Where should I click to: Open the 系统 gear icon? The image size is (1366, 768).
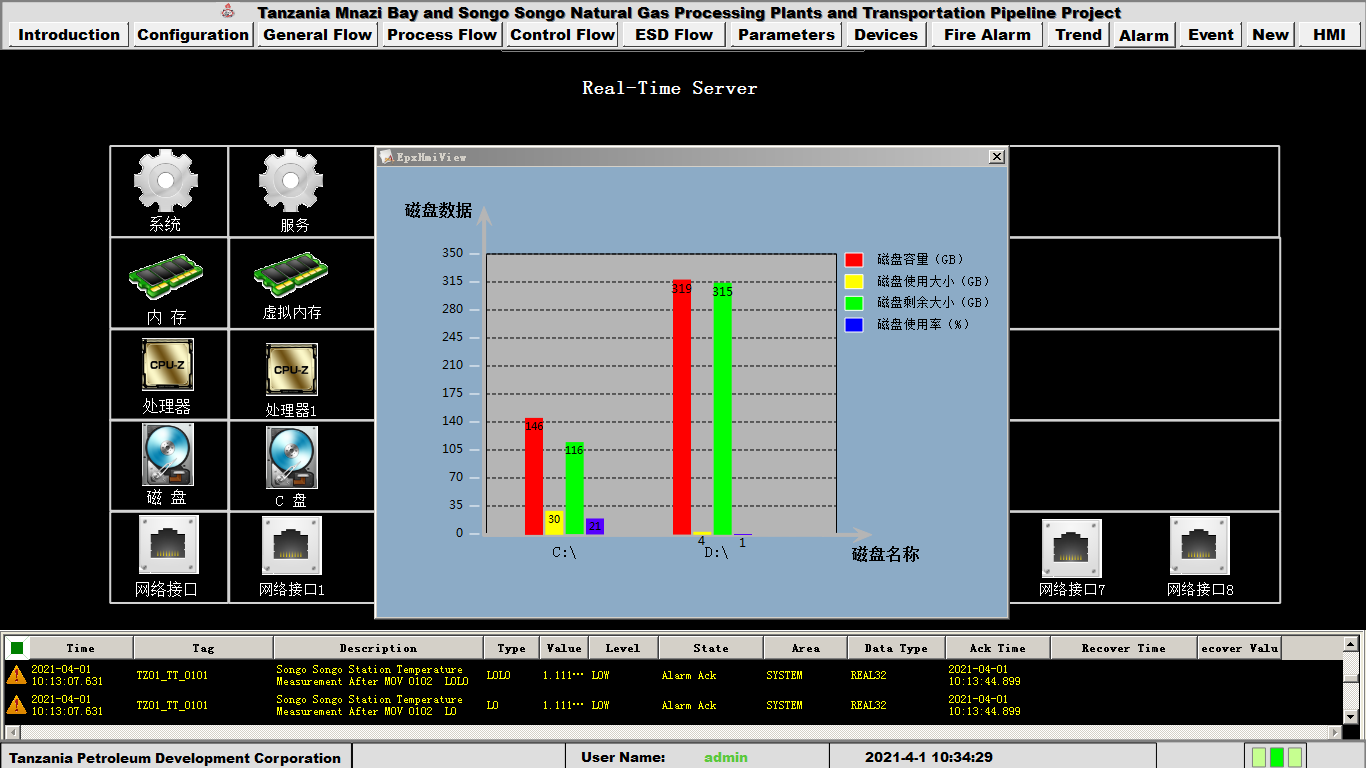click(x=166, y=181)
